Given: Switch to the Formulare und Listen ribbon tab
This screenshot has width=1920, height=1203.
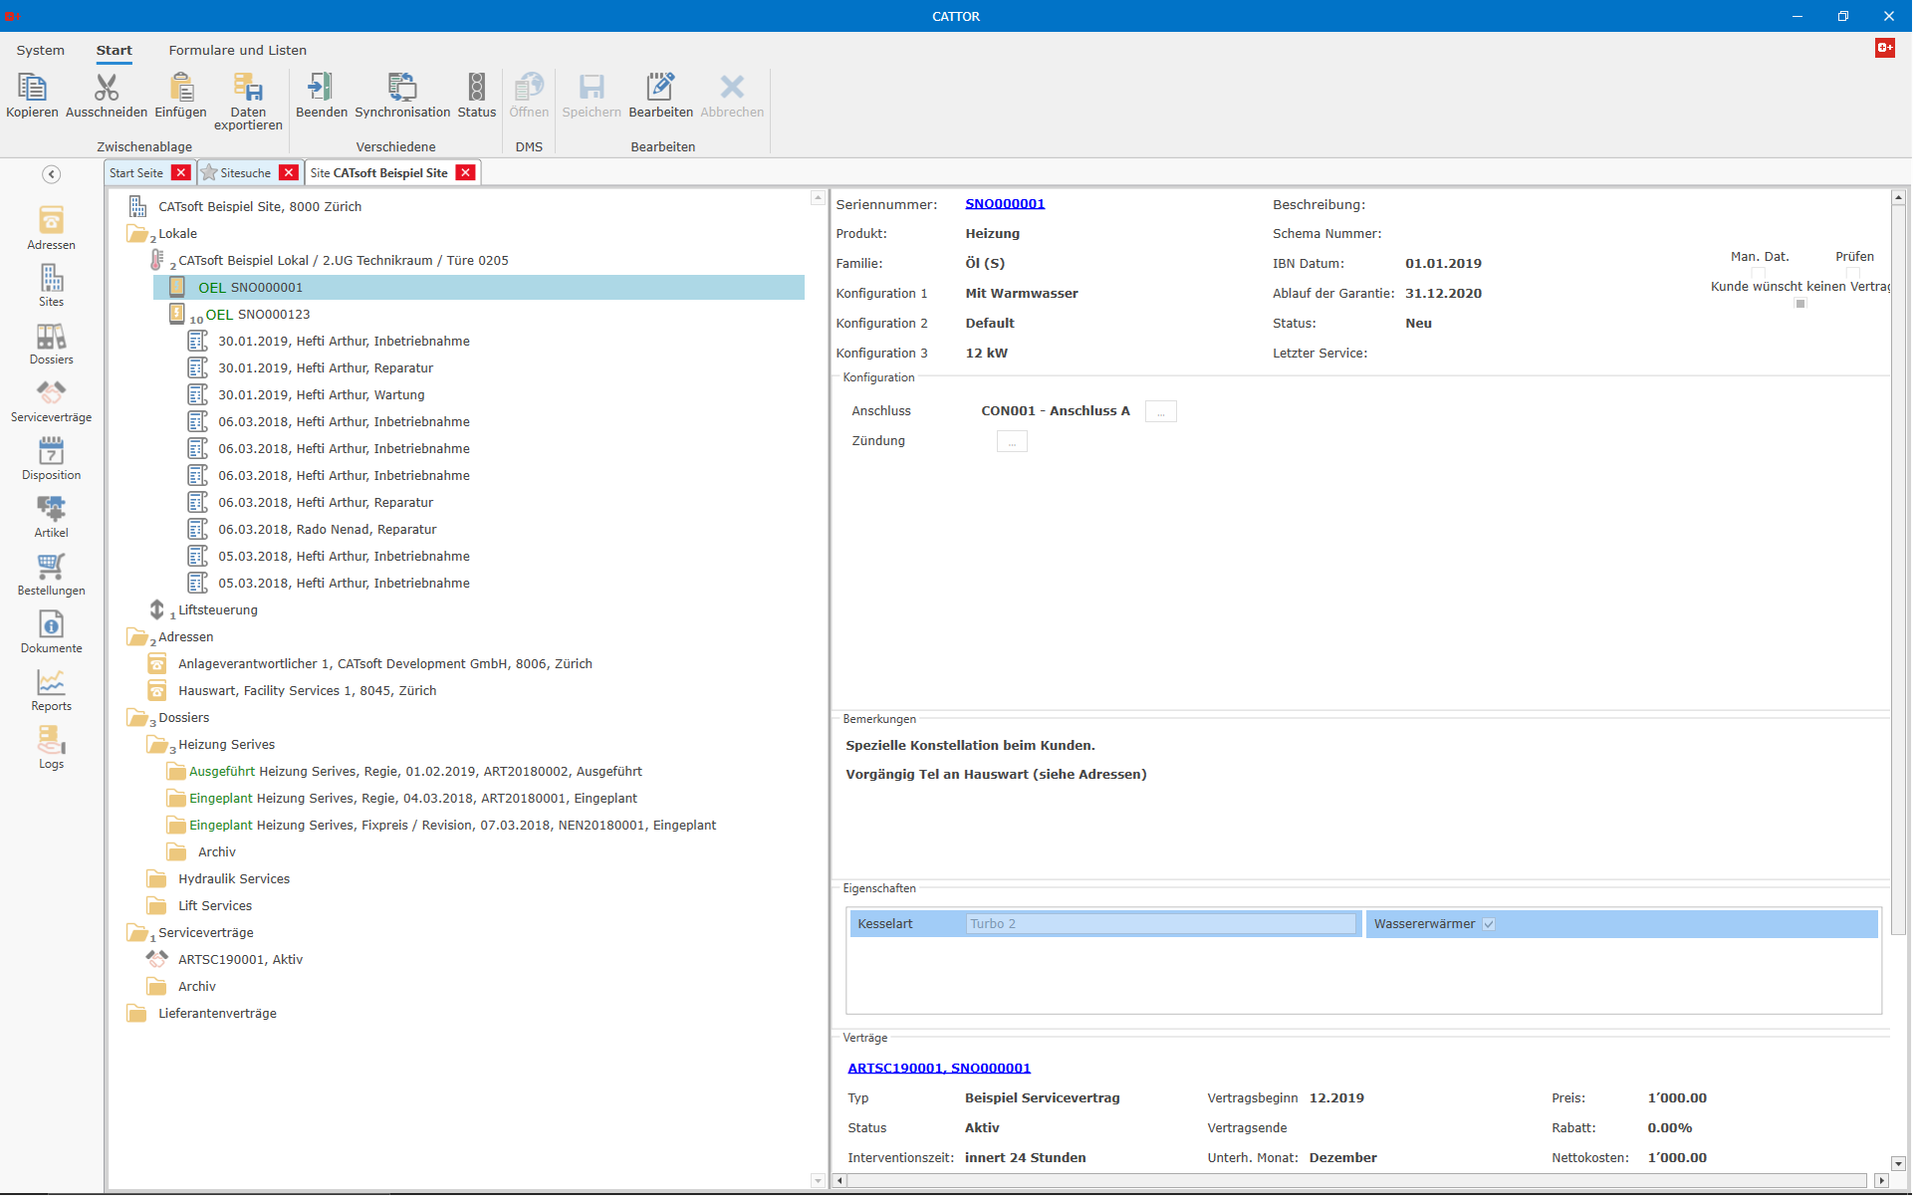Looking at the screenshot, I should (x=237, y=50).
